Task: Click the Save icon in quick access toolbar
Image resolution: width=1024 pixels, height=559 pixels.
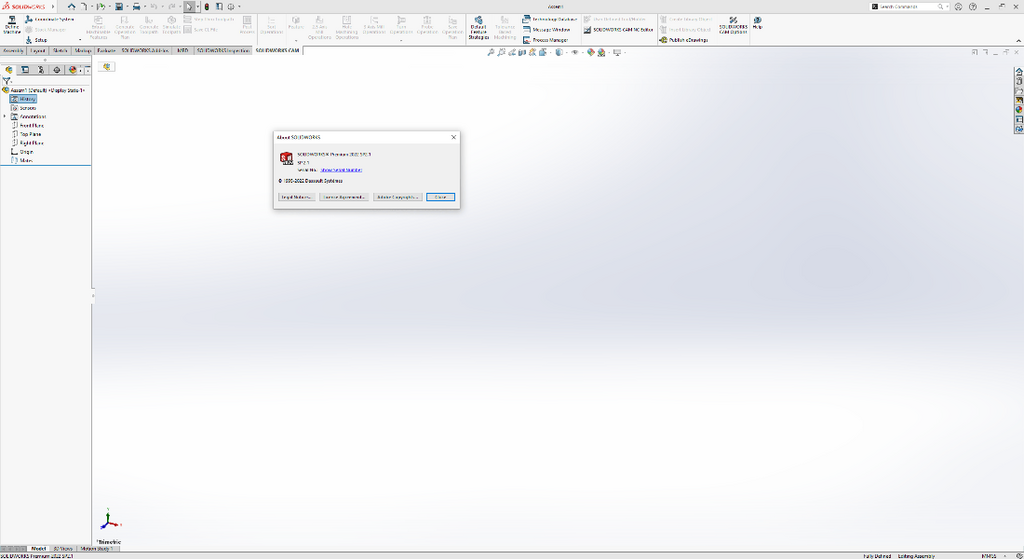Action: pos(120,7)
